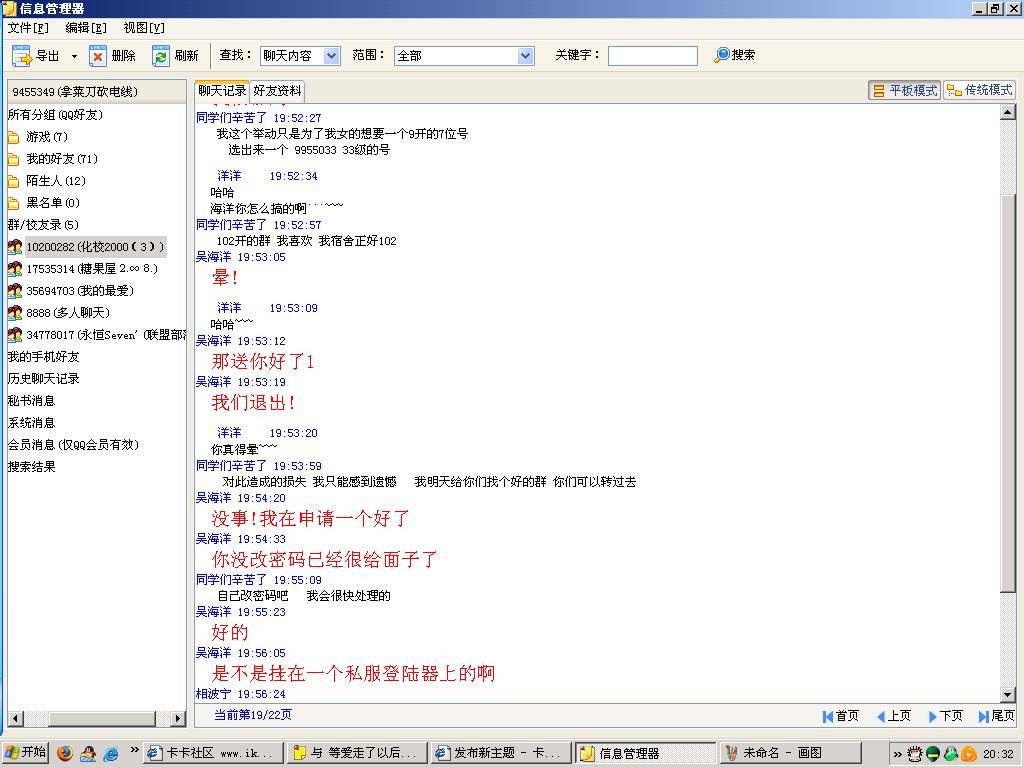Go to first page (首页)

click(840, 716)
